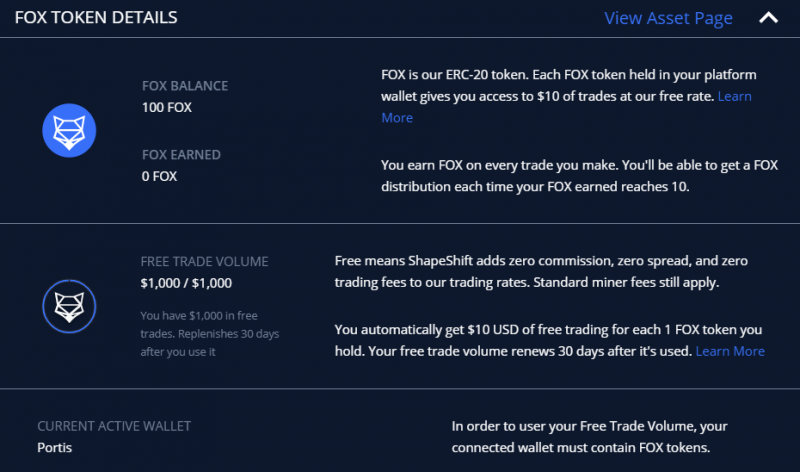This screenshot has height=472, width=800.
Task: Click the FOX EARNED label
Action: (181, 155)
